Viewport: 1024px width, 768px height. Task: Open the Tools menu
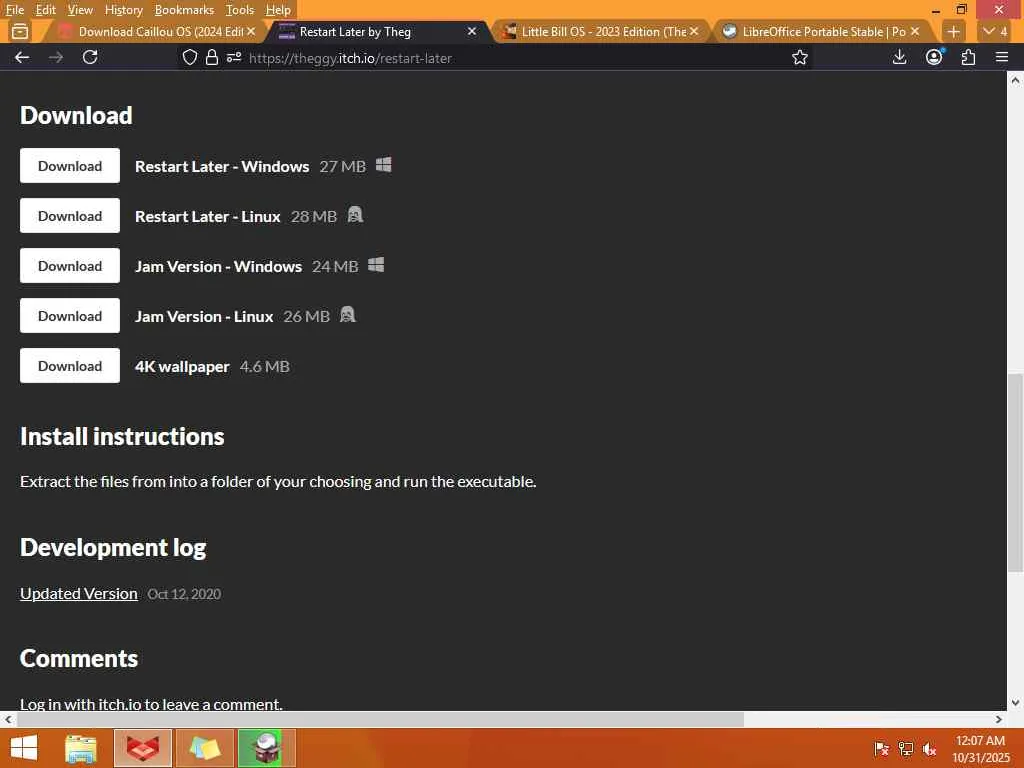coord(239,10)
